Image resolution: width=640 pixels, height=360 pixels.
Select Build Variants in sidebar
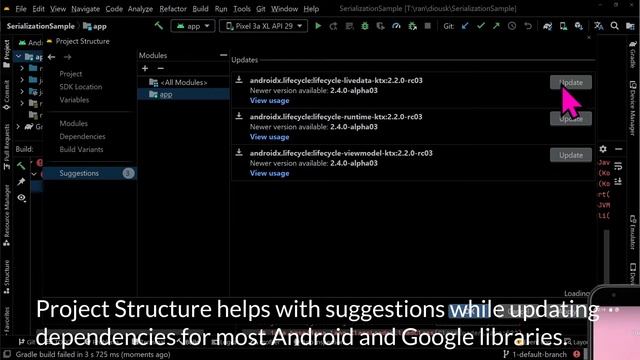coord(81,149)
